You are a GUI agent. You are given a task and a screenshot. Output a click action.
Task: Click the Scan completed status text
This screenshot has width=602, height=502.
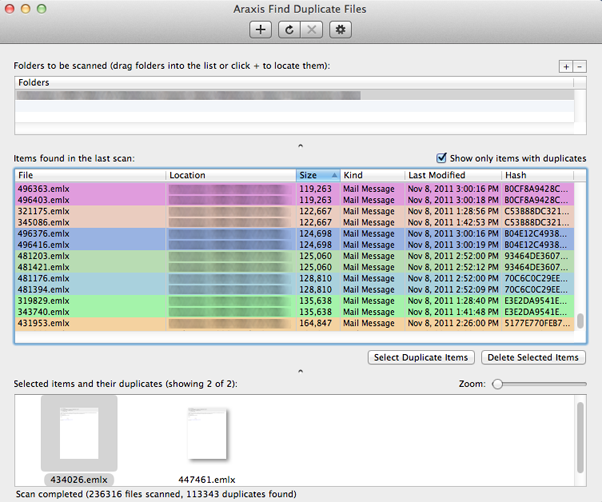[156, 494]
